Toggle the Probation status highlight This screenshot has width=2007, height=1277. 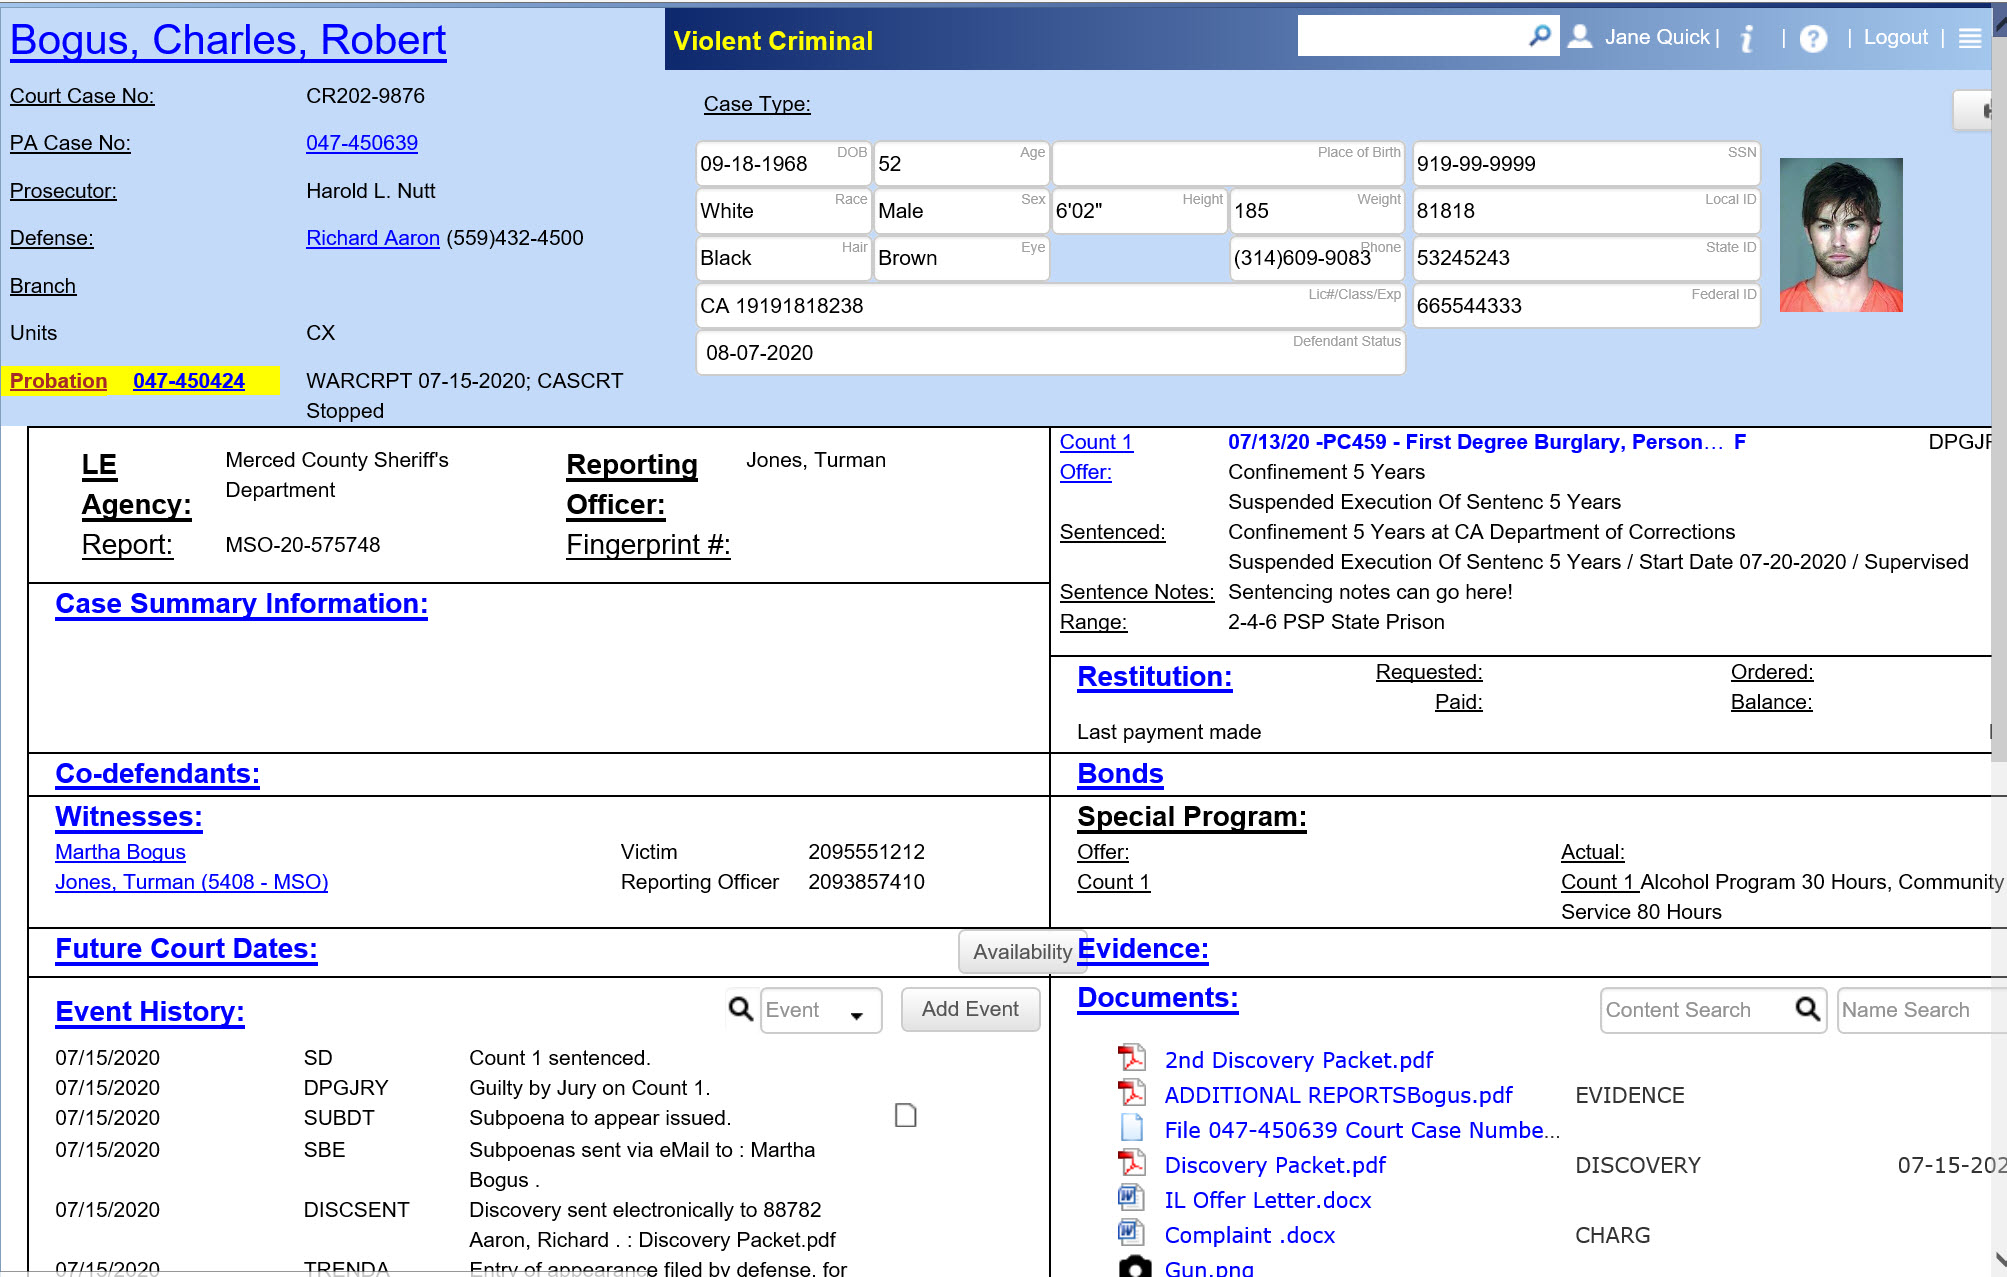point(59,380)
